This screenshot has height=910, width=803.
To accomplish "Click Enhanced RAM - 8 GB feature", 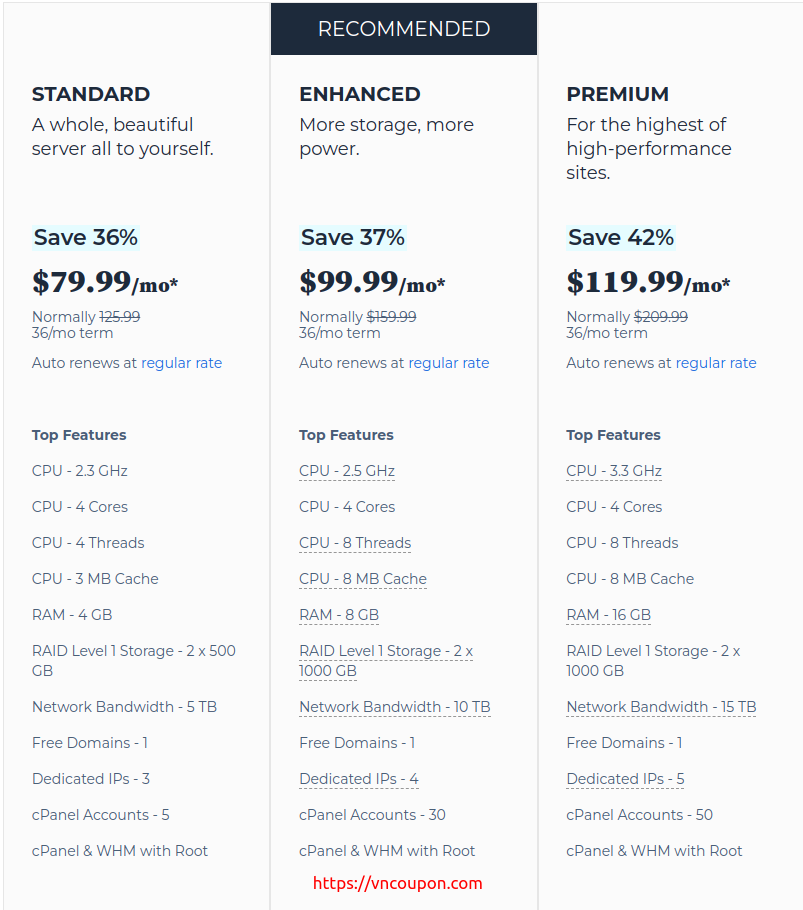I will click(339, 615).
